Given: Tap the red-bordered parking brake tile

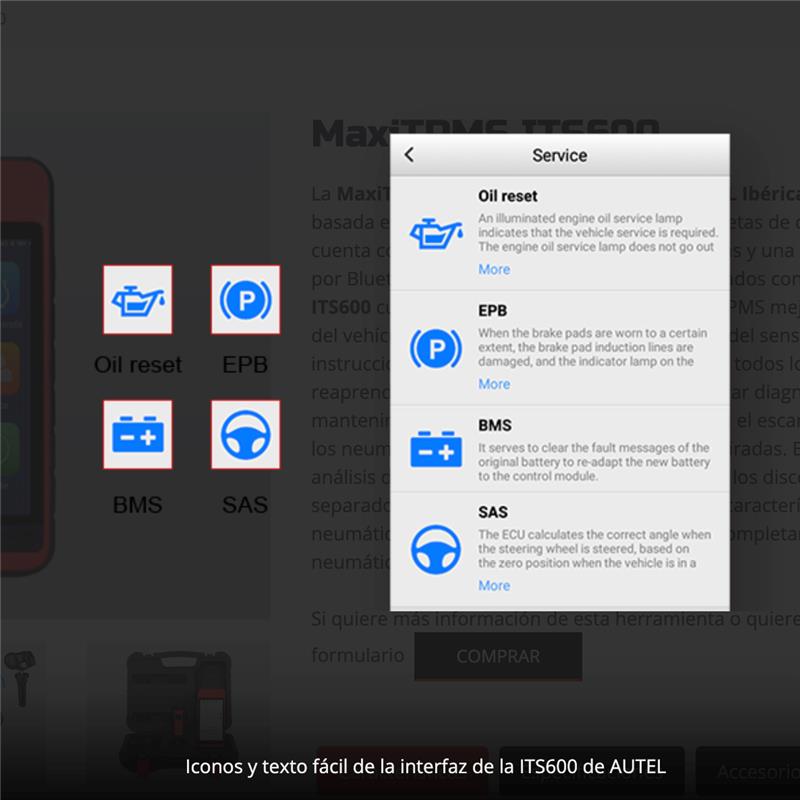Looking at the screenshot, I should 245,299.
